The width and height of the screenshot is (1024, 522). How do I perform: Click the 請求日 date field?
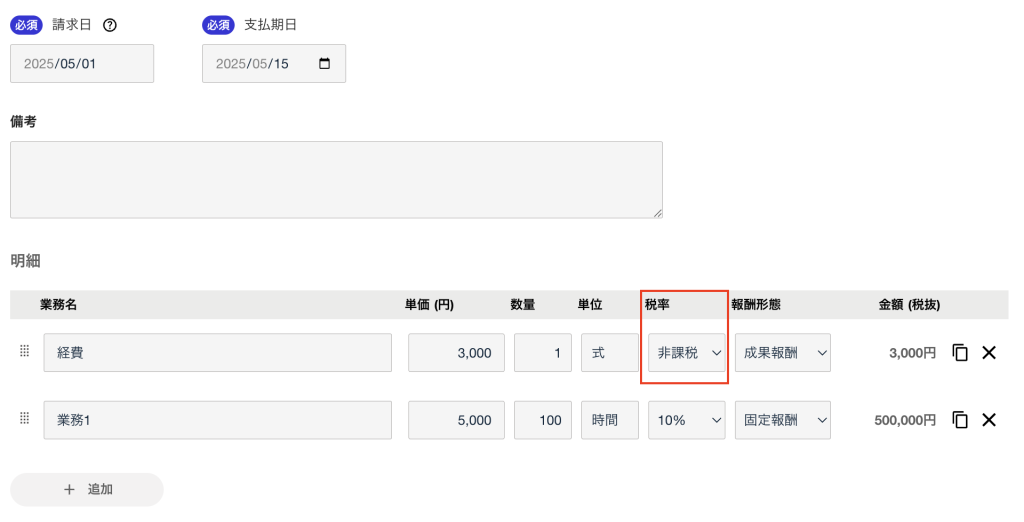(x=82, y=63)
